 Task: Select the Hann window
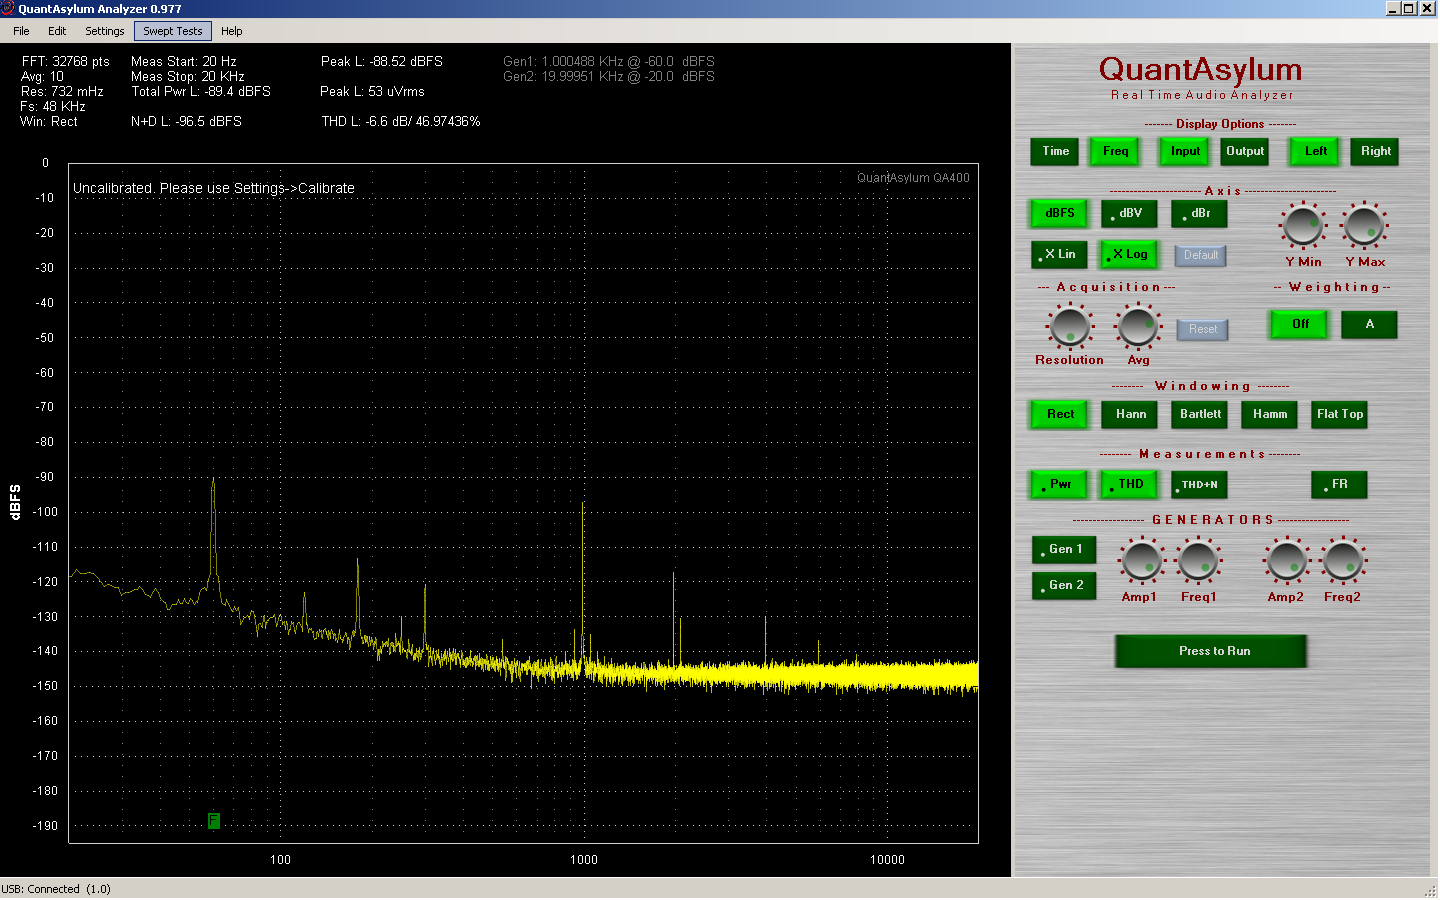[x=1130, y=415]
